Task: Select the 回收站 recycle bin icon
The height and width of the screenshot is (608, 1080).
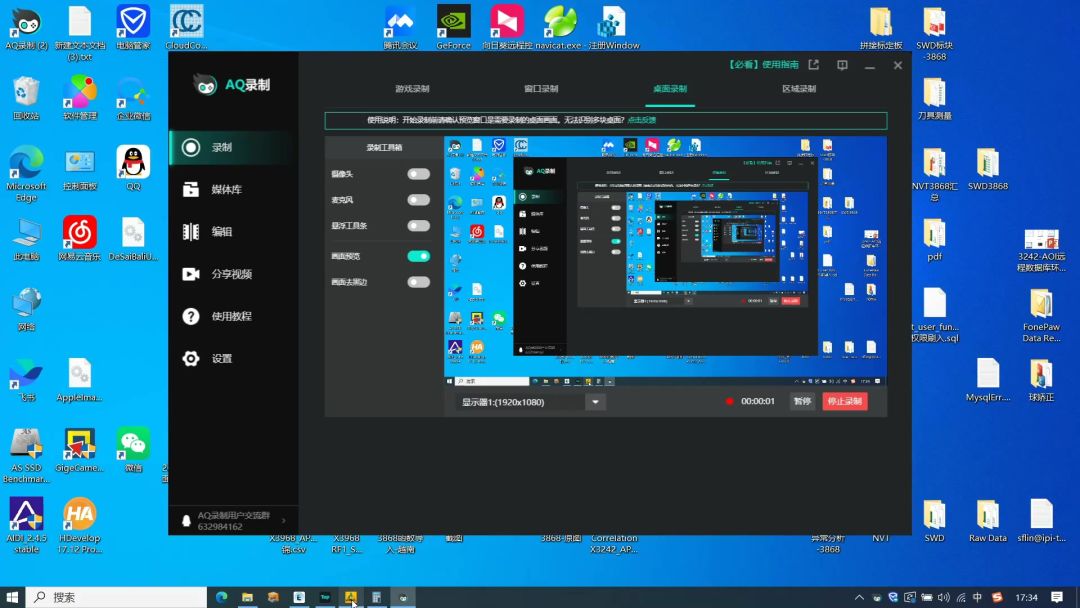Action: (x=26, y=98)
